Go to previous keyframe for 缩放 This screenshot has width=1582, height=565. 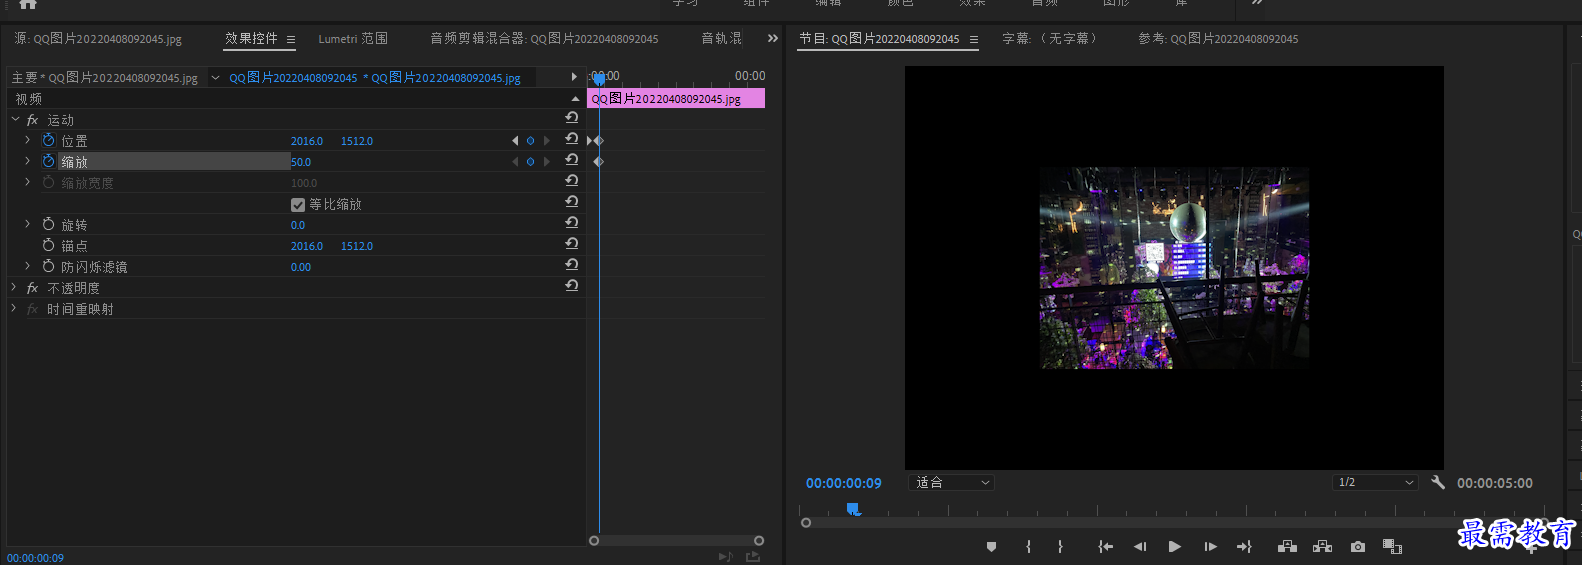coord(515,162)
